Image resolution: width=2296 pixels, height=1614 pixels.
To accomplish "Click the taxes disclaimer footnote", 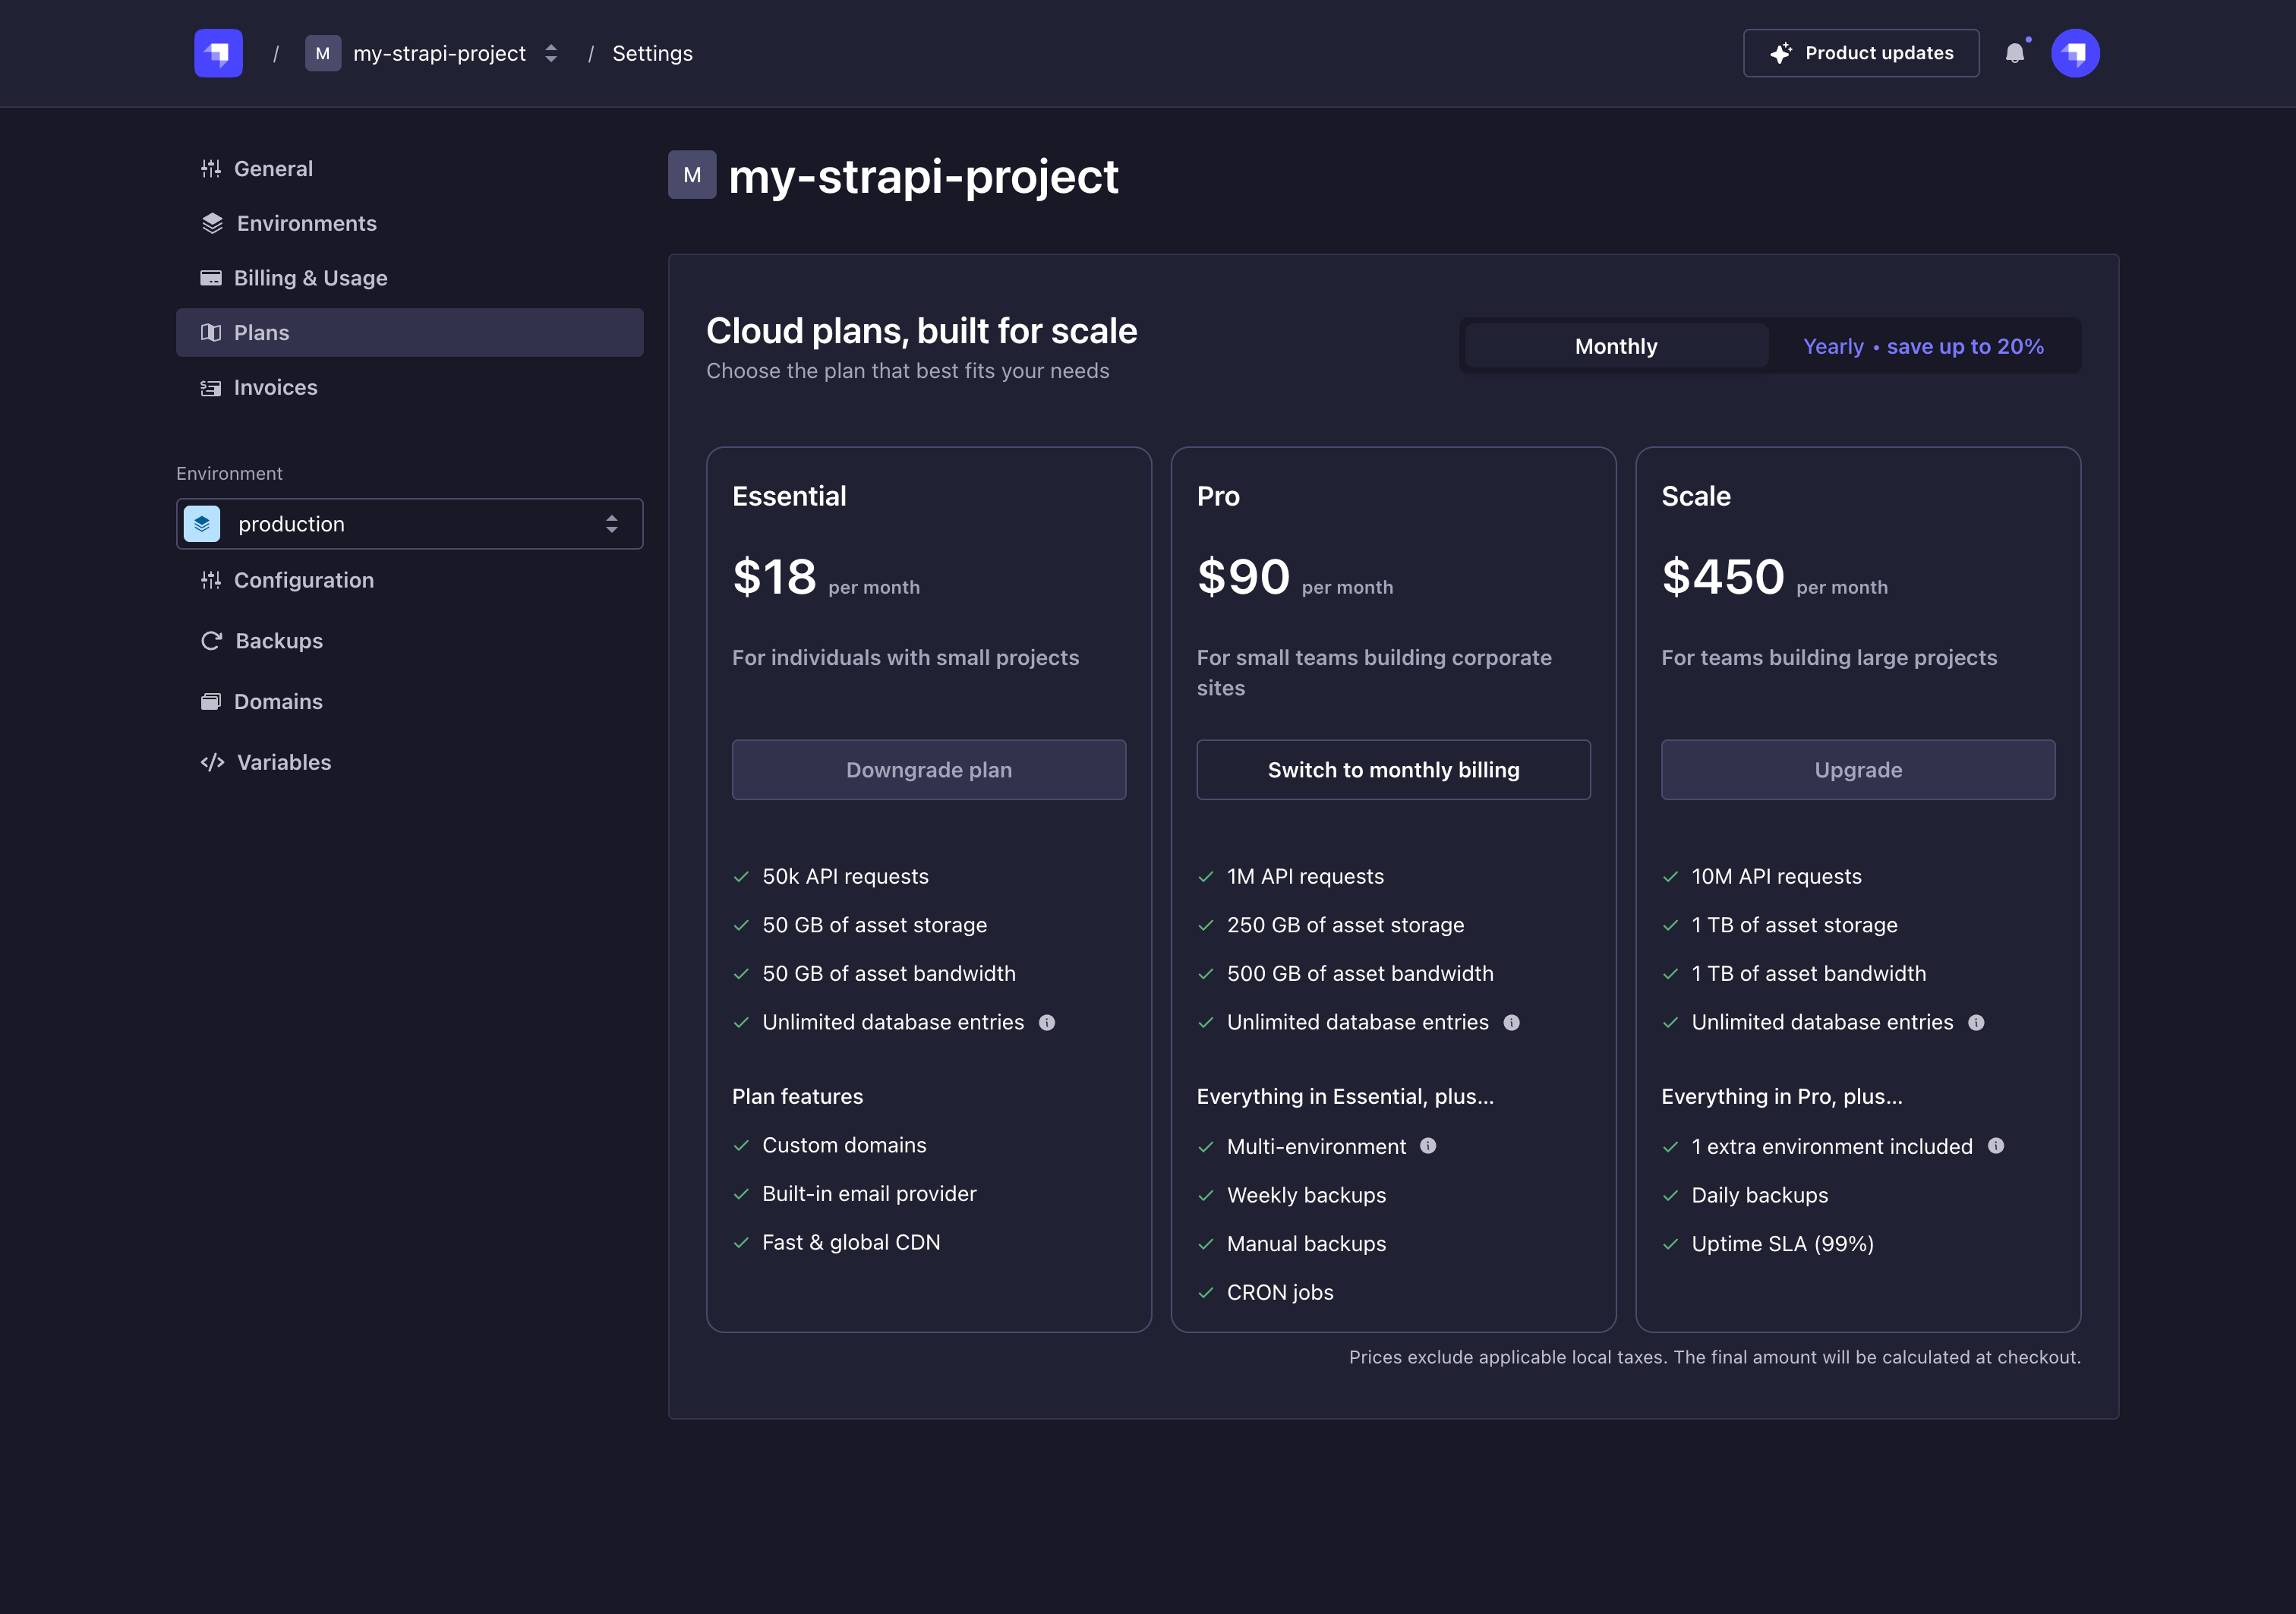I will 1714,1357.
